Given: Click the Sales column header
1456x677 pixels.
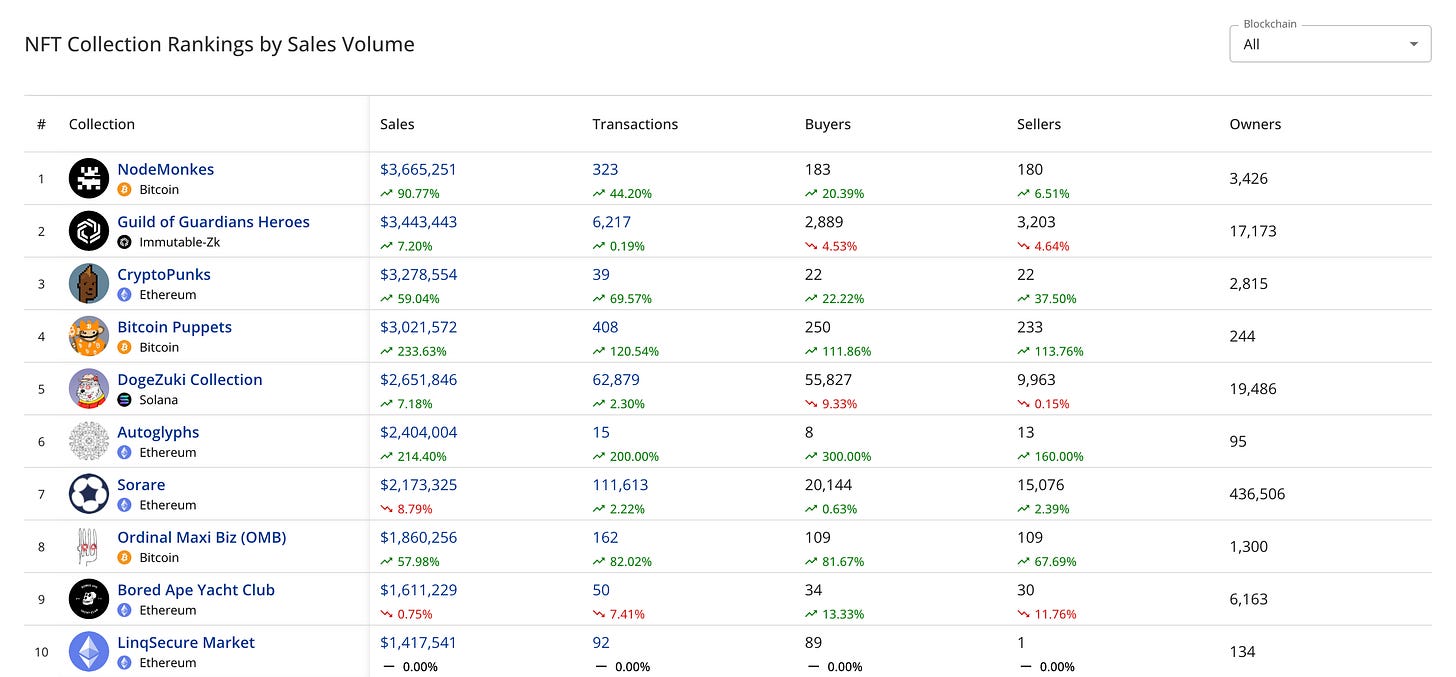Looking at the screenshot, I should 397,124.
